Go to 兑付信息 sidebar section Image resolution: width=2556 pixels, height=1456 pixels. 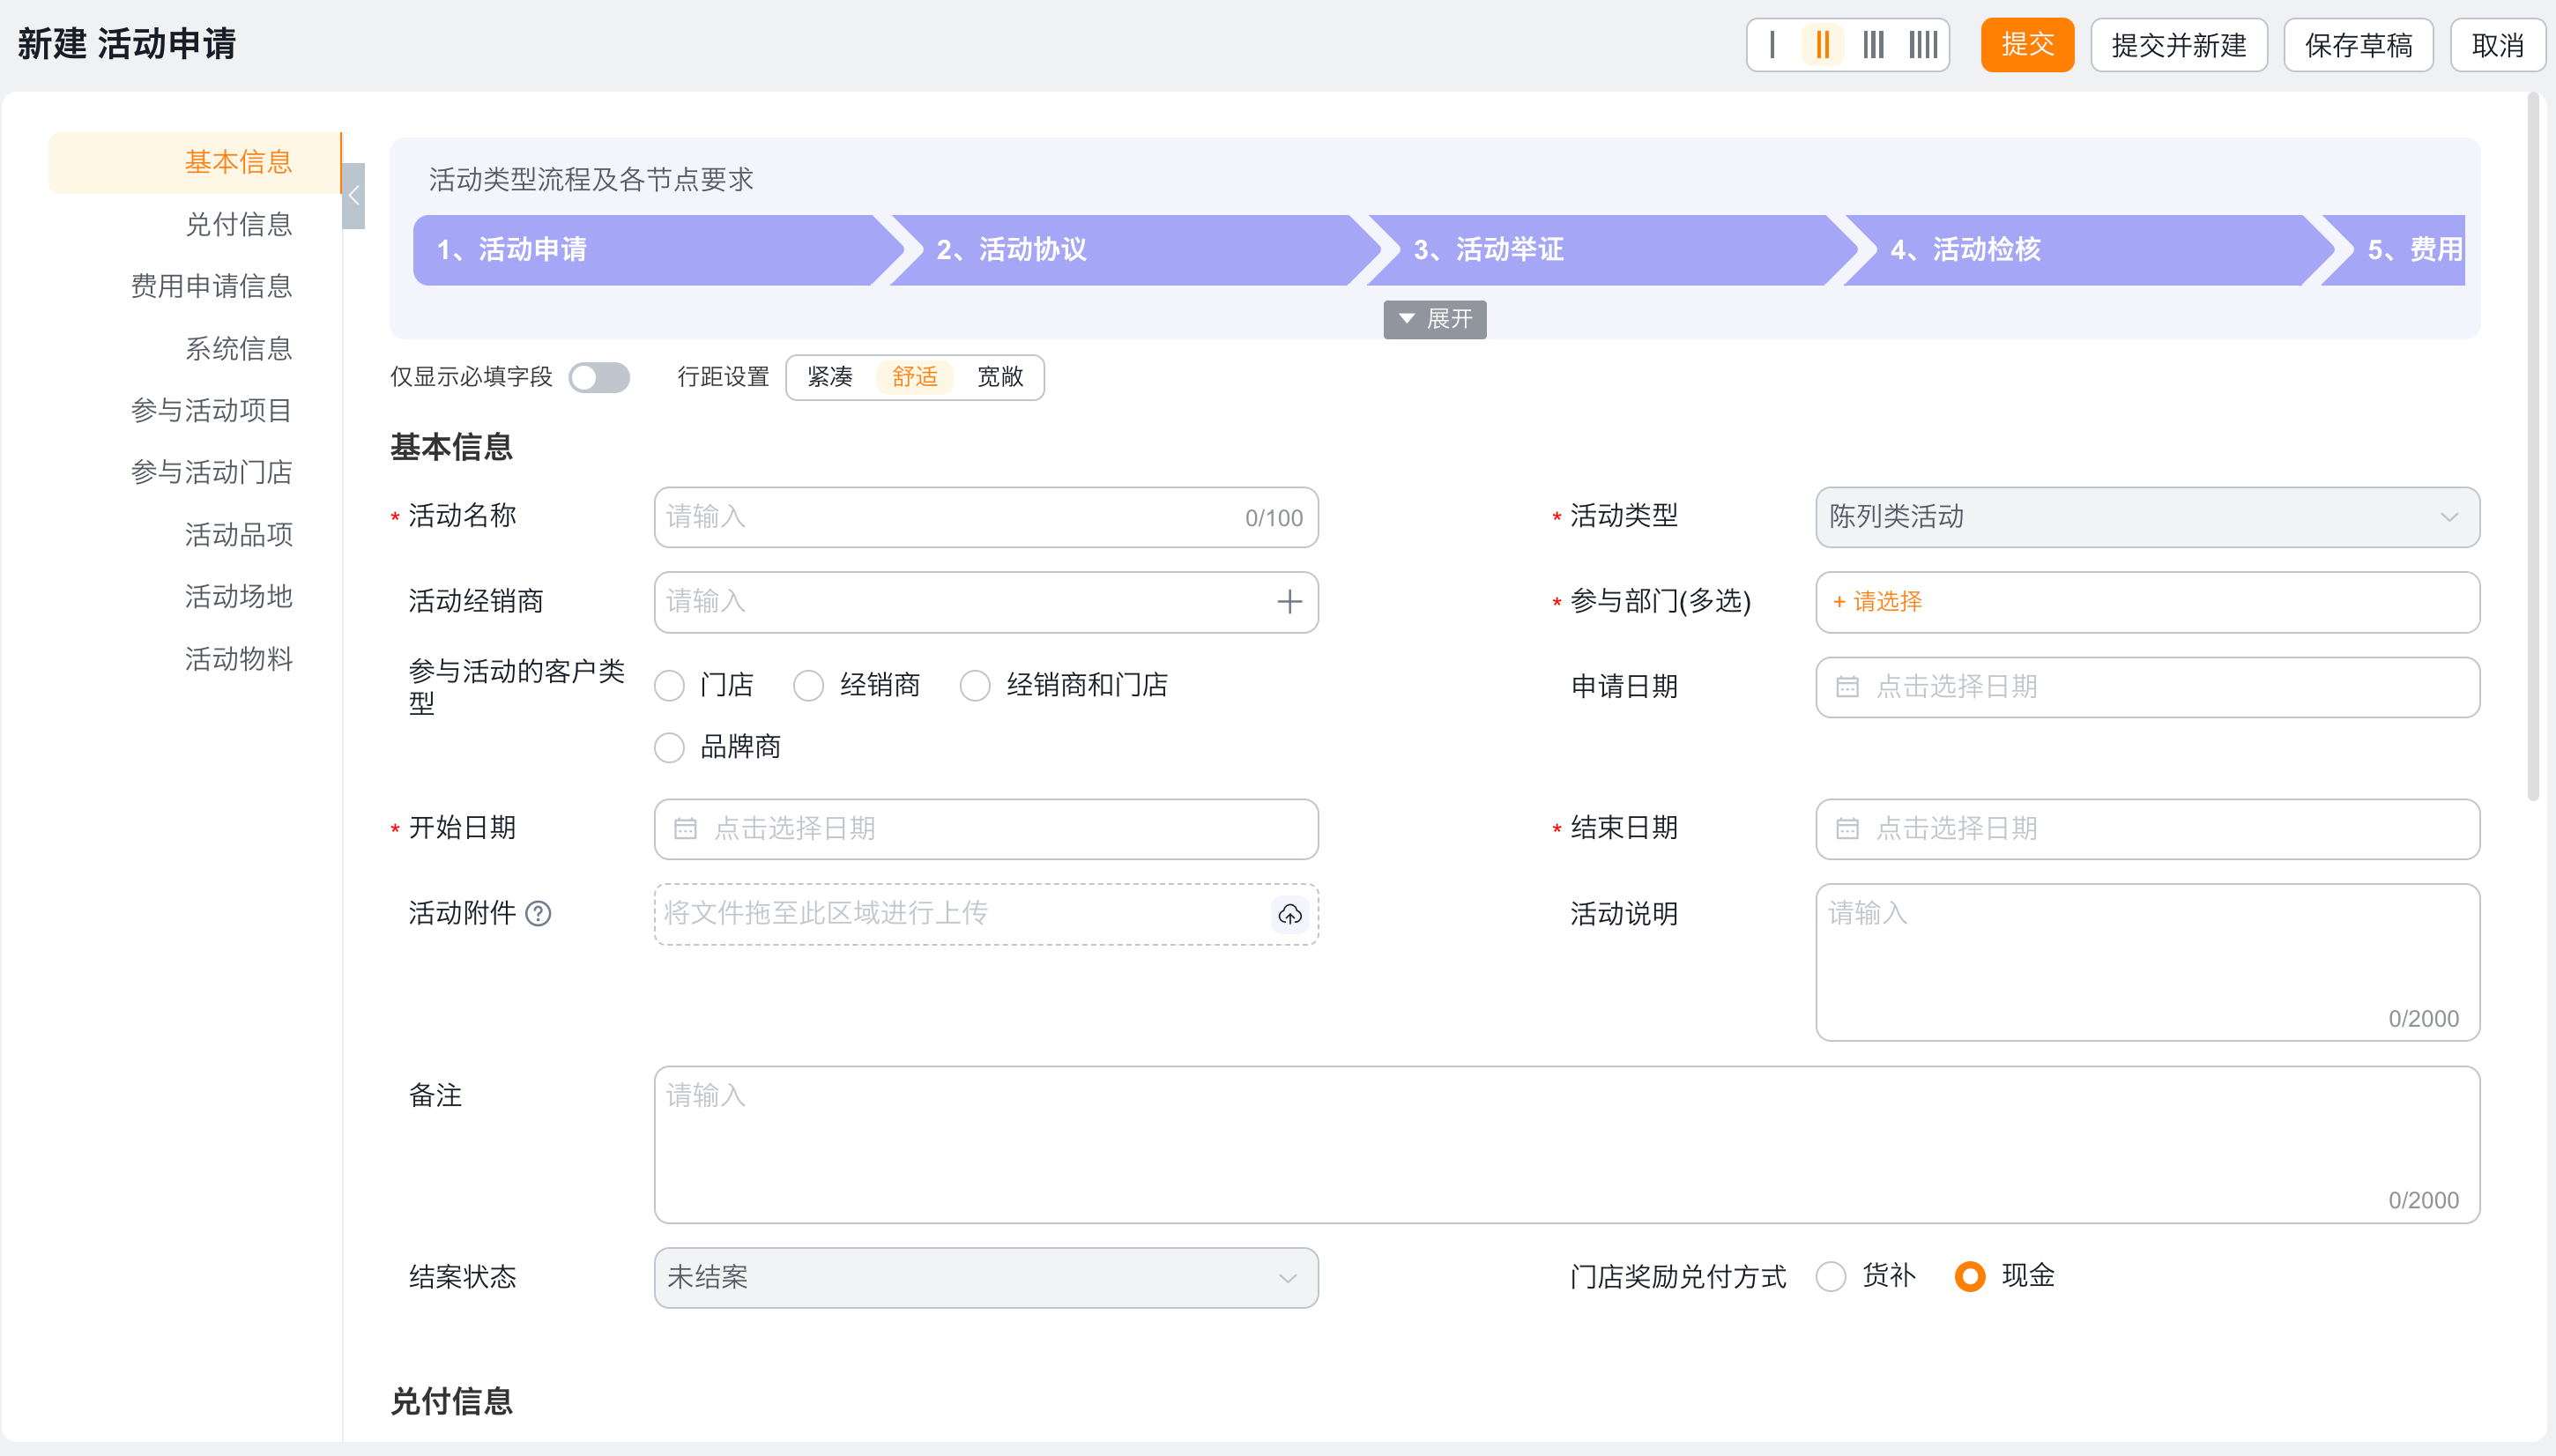point(238,224)
